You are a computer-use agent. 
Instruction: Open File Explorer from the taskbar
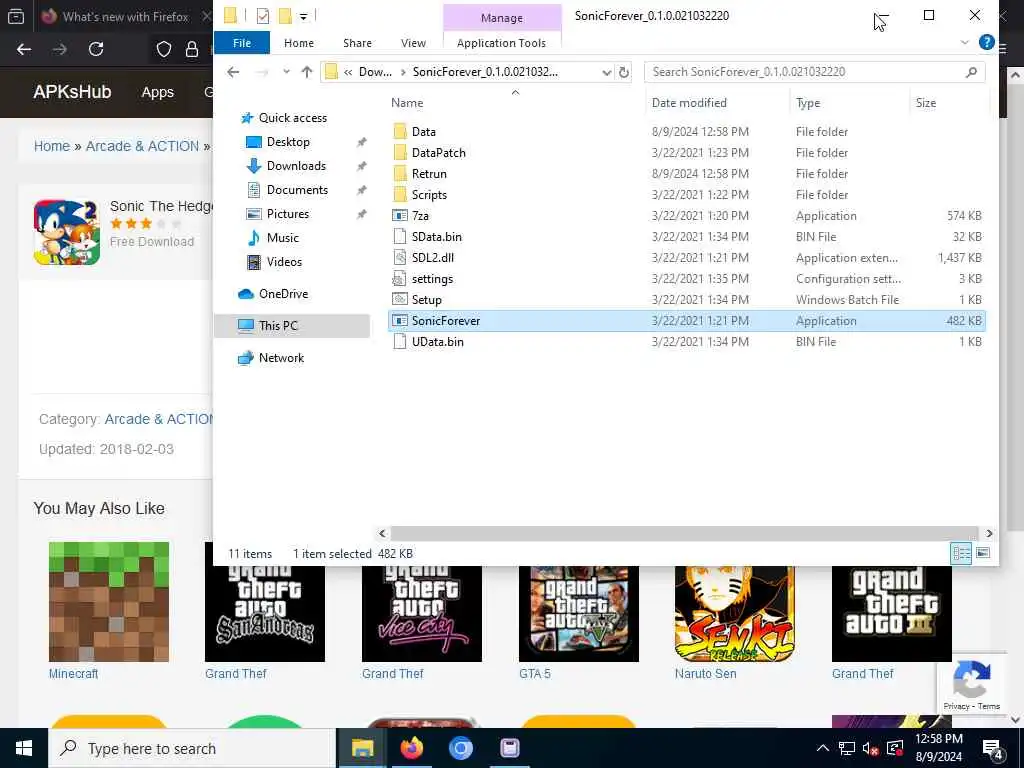pos(362,748)
